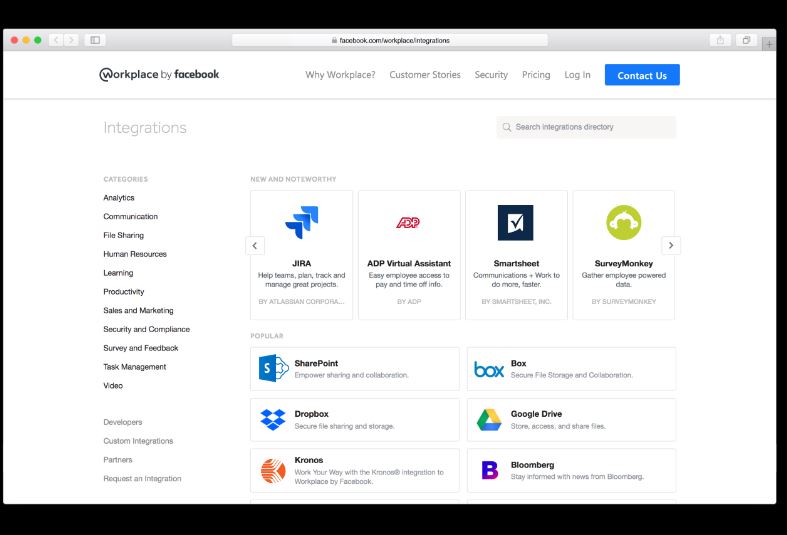Open Why Workplace? menu item
The image size is (787, 535).
340,75
